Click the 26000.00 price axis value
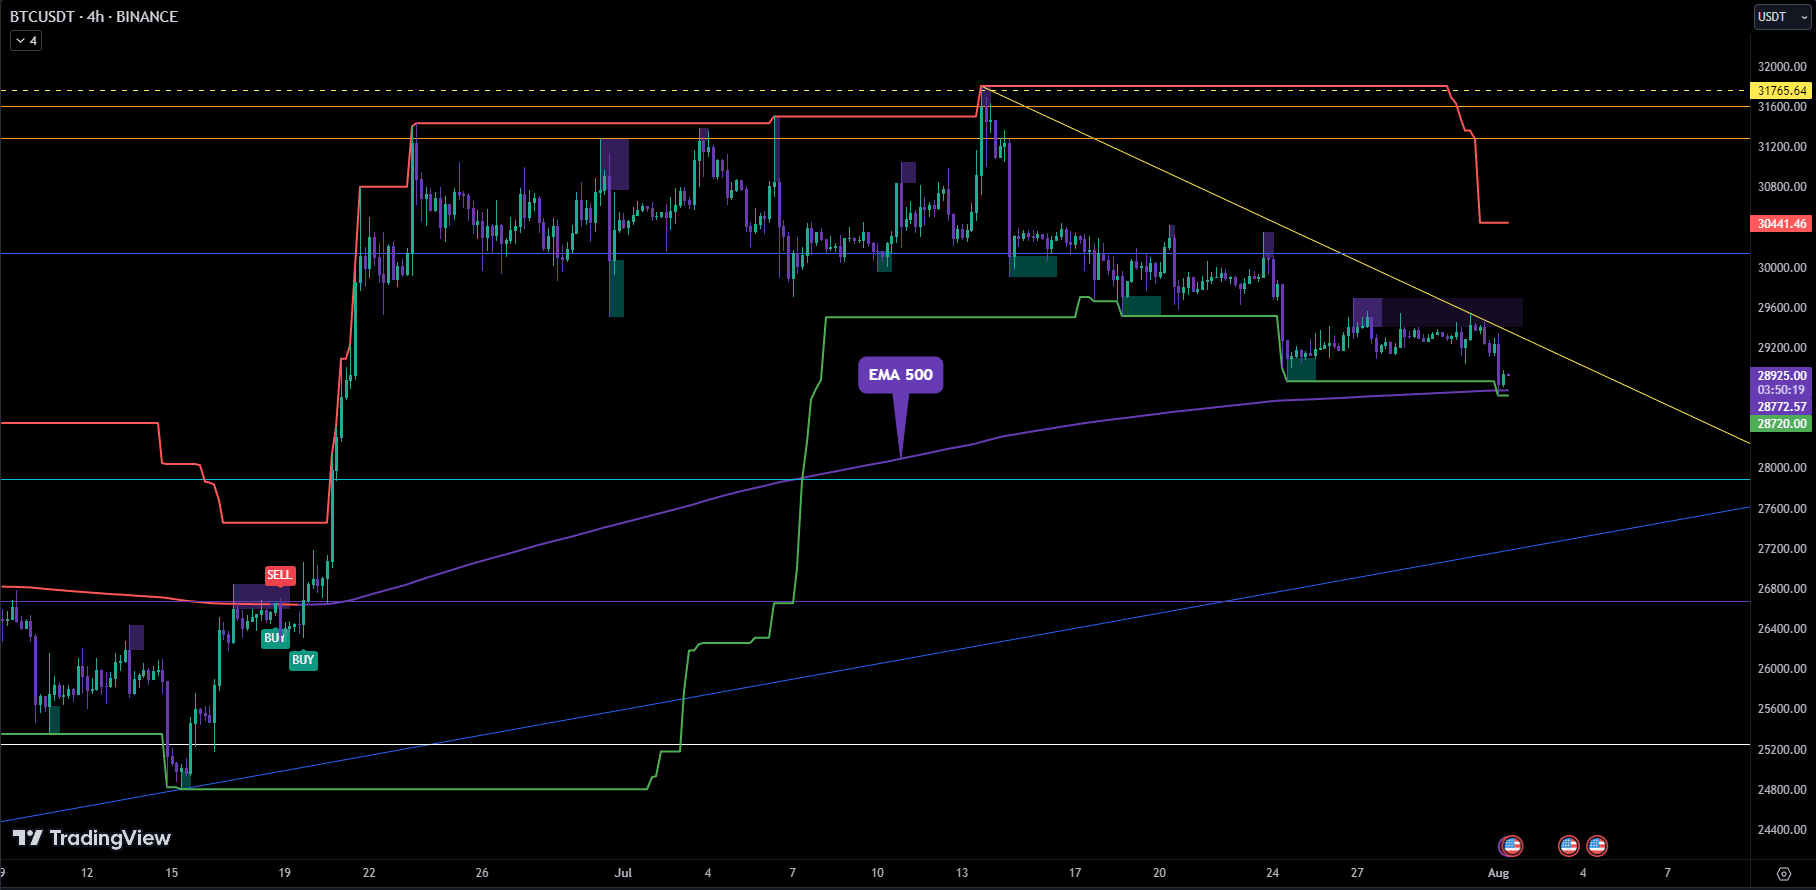 tap(1782, 669)
